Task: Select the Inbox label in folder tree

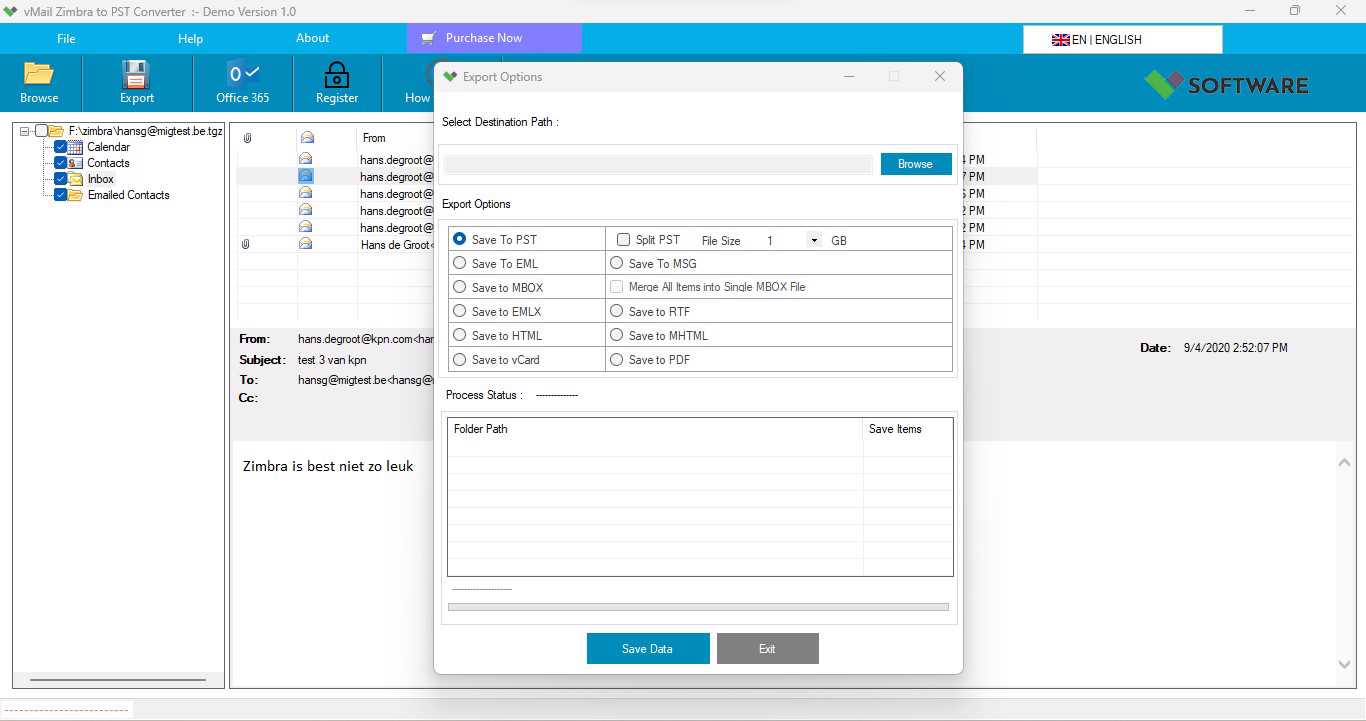Action: point(101,179)
